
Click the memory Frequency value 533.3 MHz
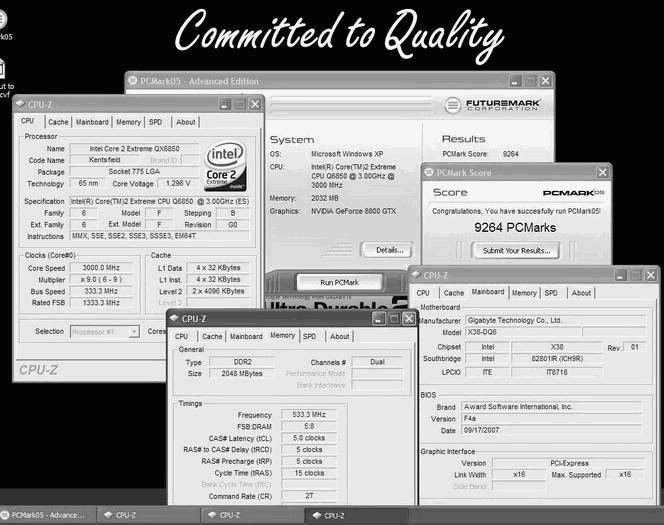(309, 414)
